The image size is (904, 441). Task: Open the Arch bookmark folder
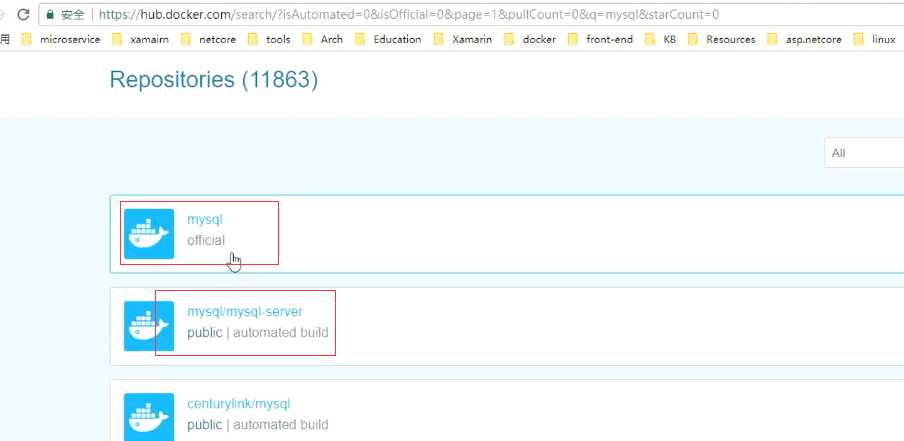pos(322,39)
